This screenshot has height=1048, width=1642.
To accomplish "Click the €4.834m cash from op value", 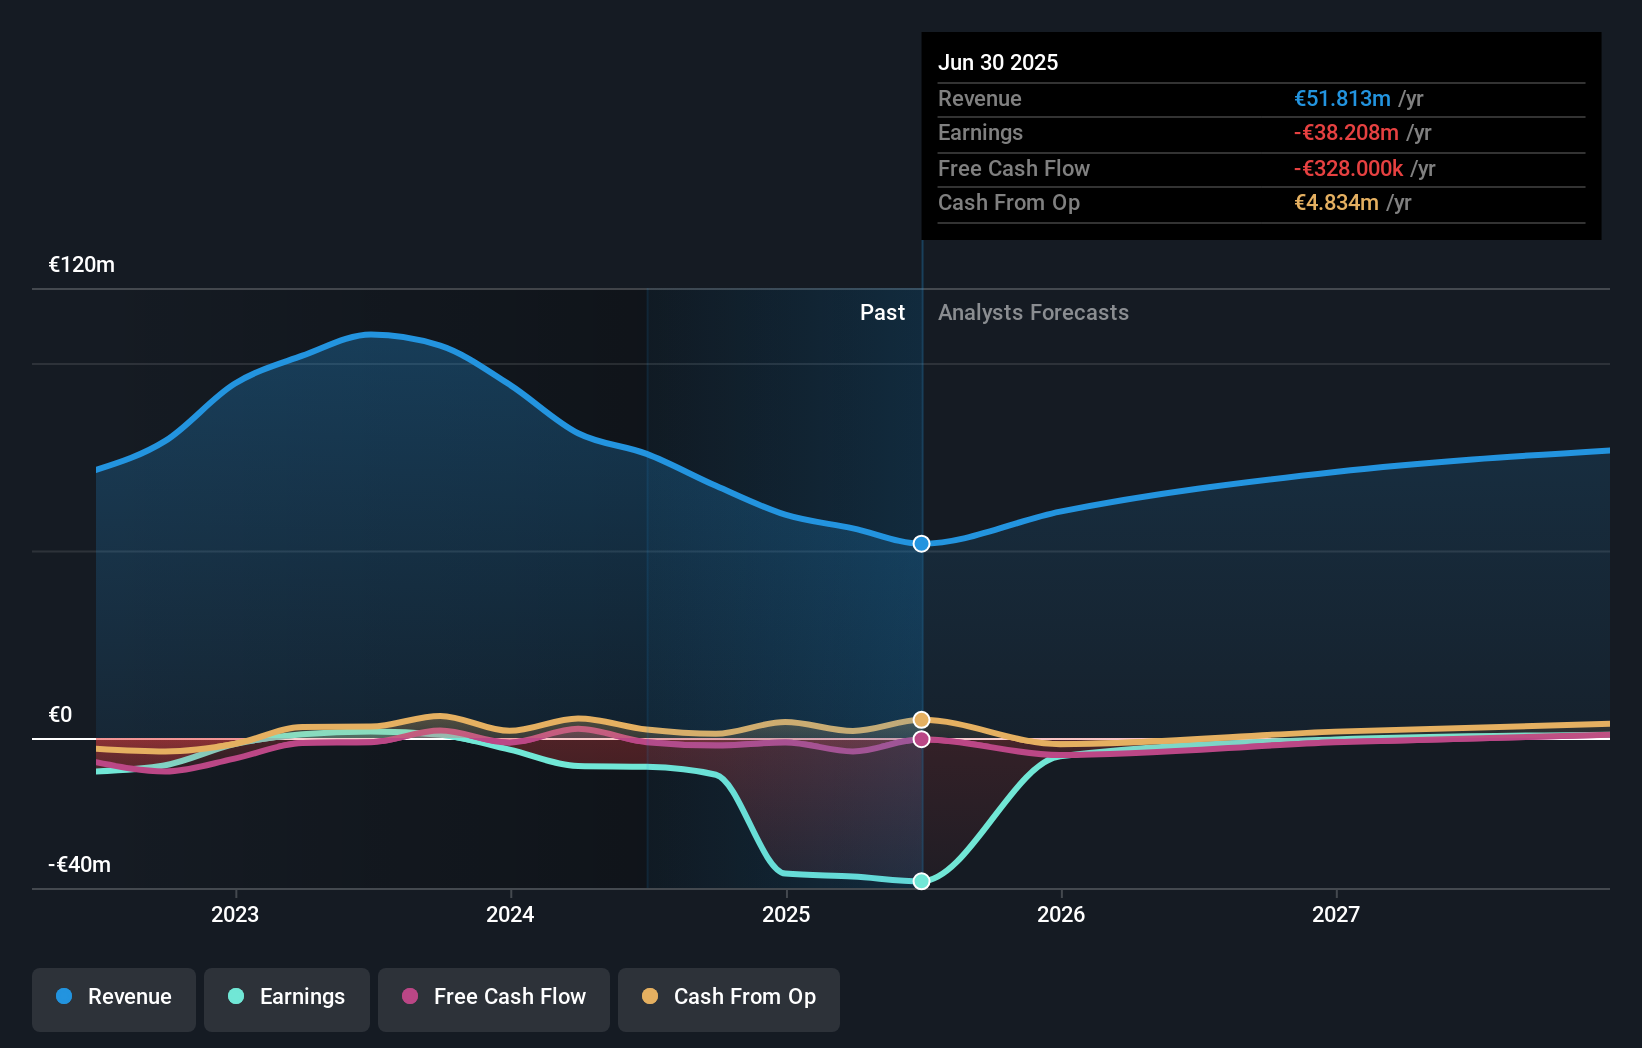I will [1336, 203].
